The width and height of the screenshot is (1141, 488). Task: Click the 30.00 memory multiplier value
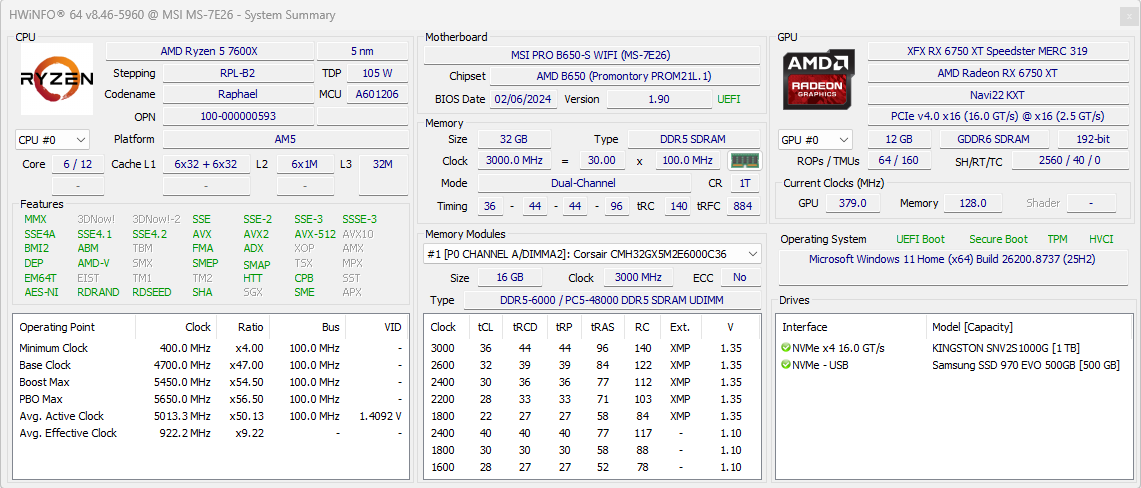(602, 161)
